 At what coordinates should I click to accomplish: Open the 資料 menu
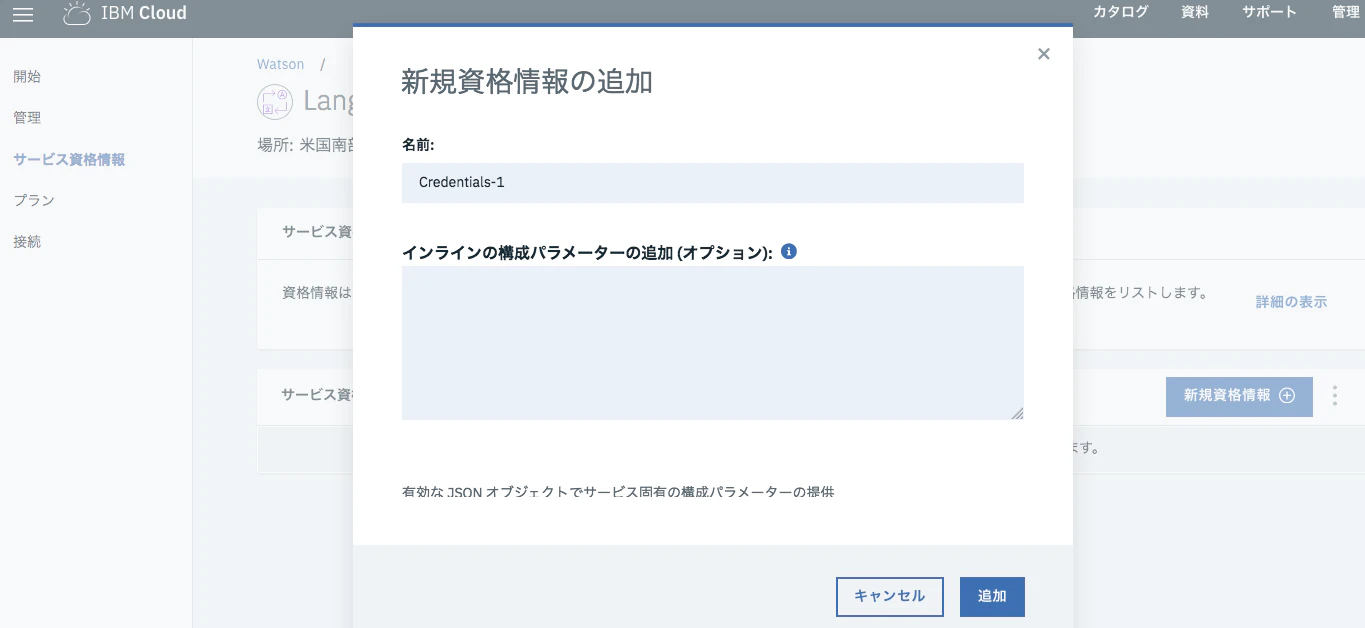[x=1195, y=13]
